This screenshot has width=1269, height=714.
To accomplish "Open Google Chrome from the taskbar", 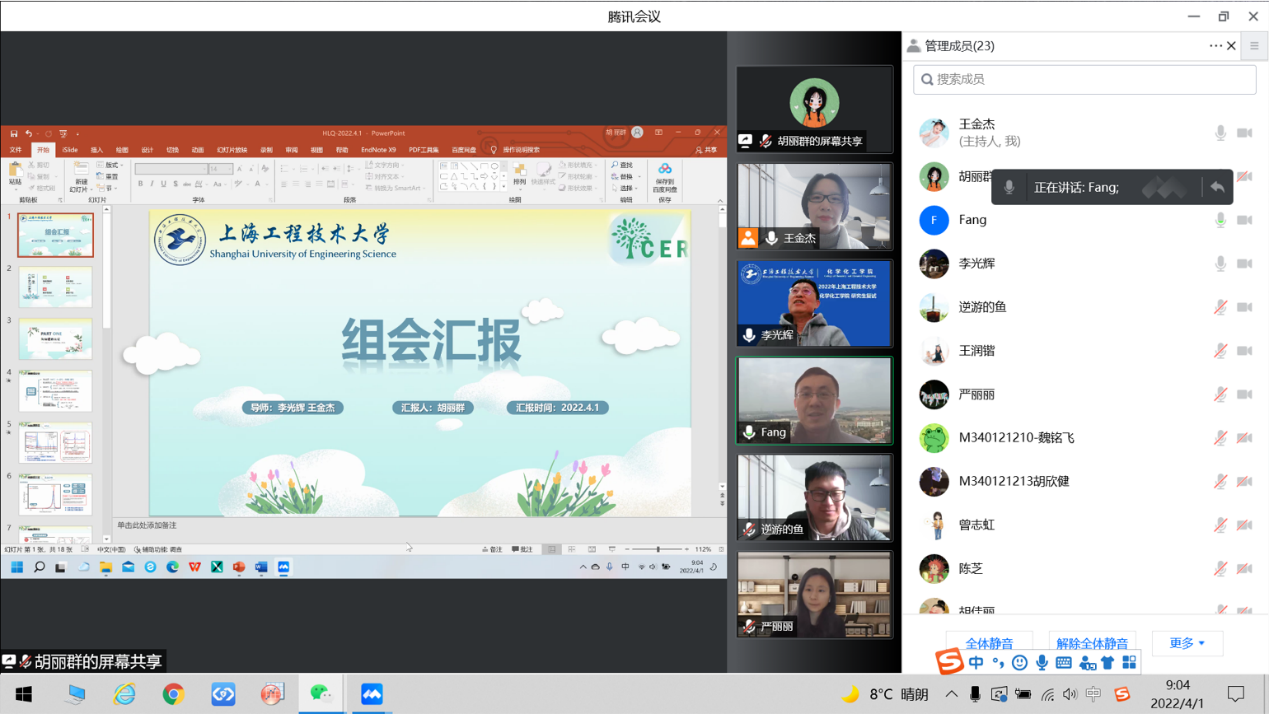I will (173, 694).
